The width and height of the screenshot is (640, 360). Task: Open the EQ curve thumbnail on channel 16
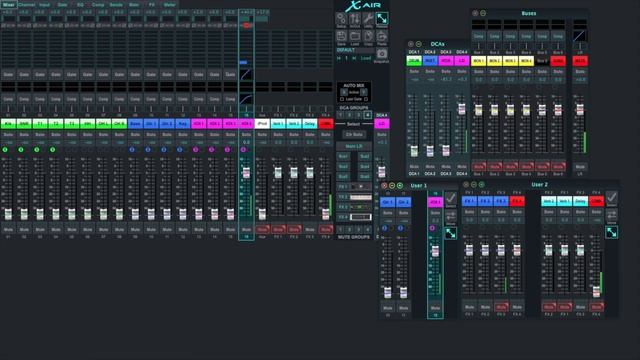click(x=246, y=74)
